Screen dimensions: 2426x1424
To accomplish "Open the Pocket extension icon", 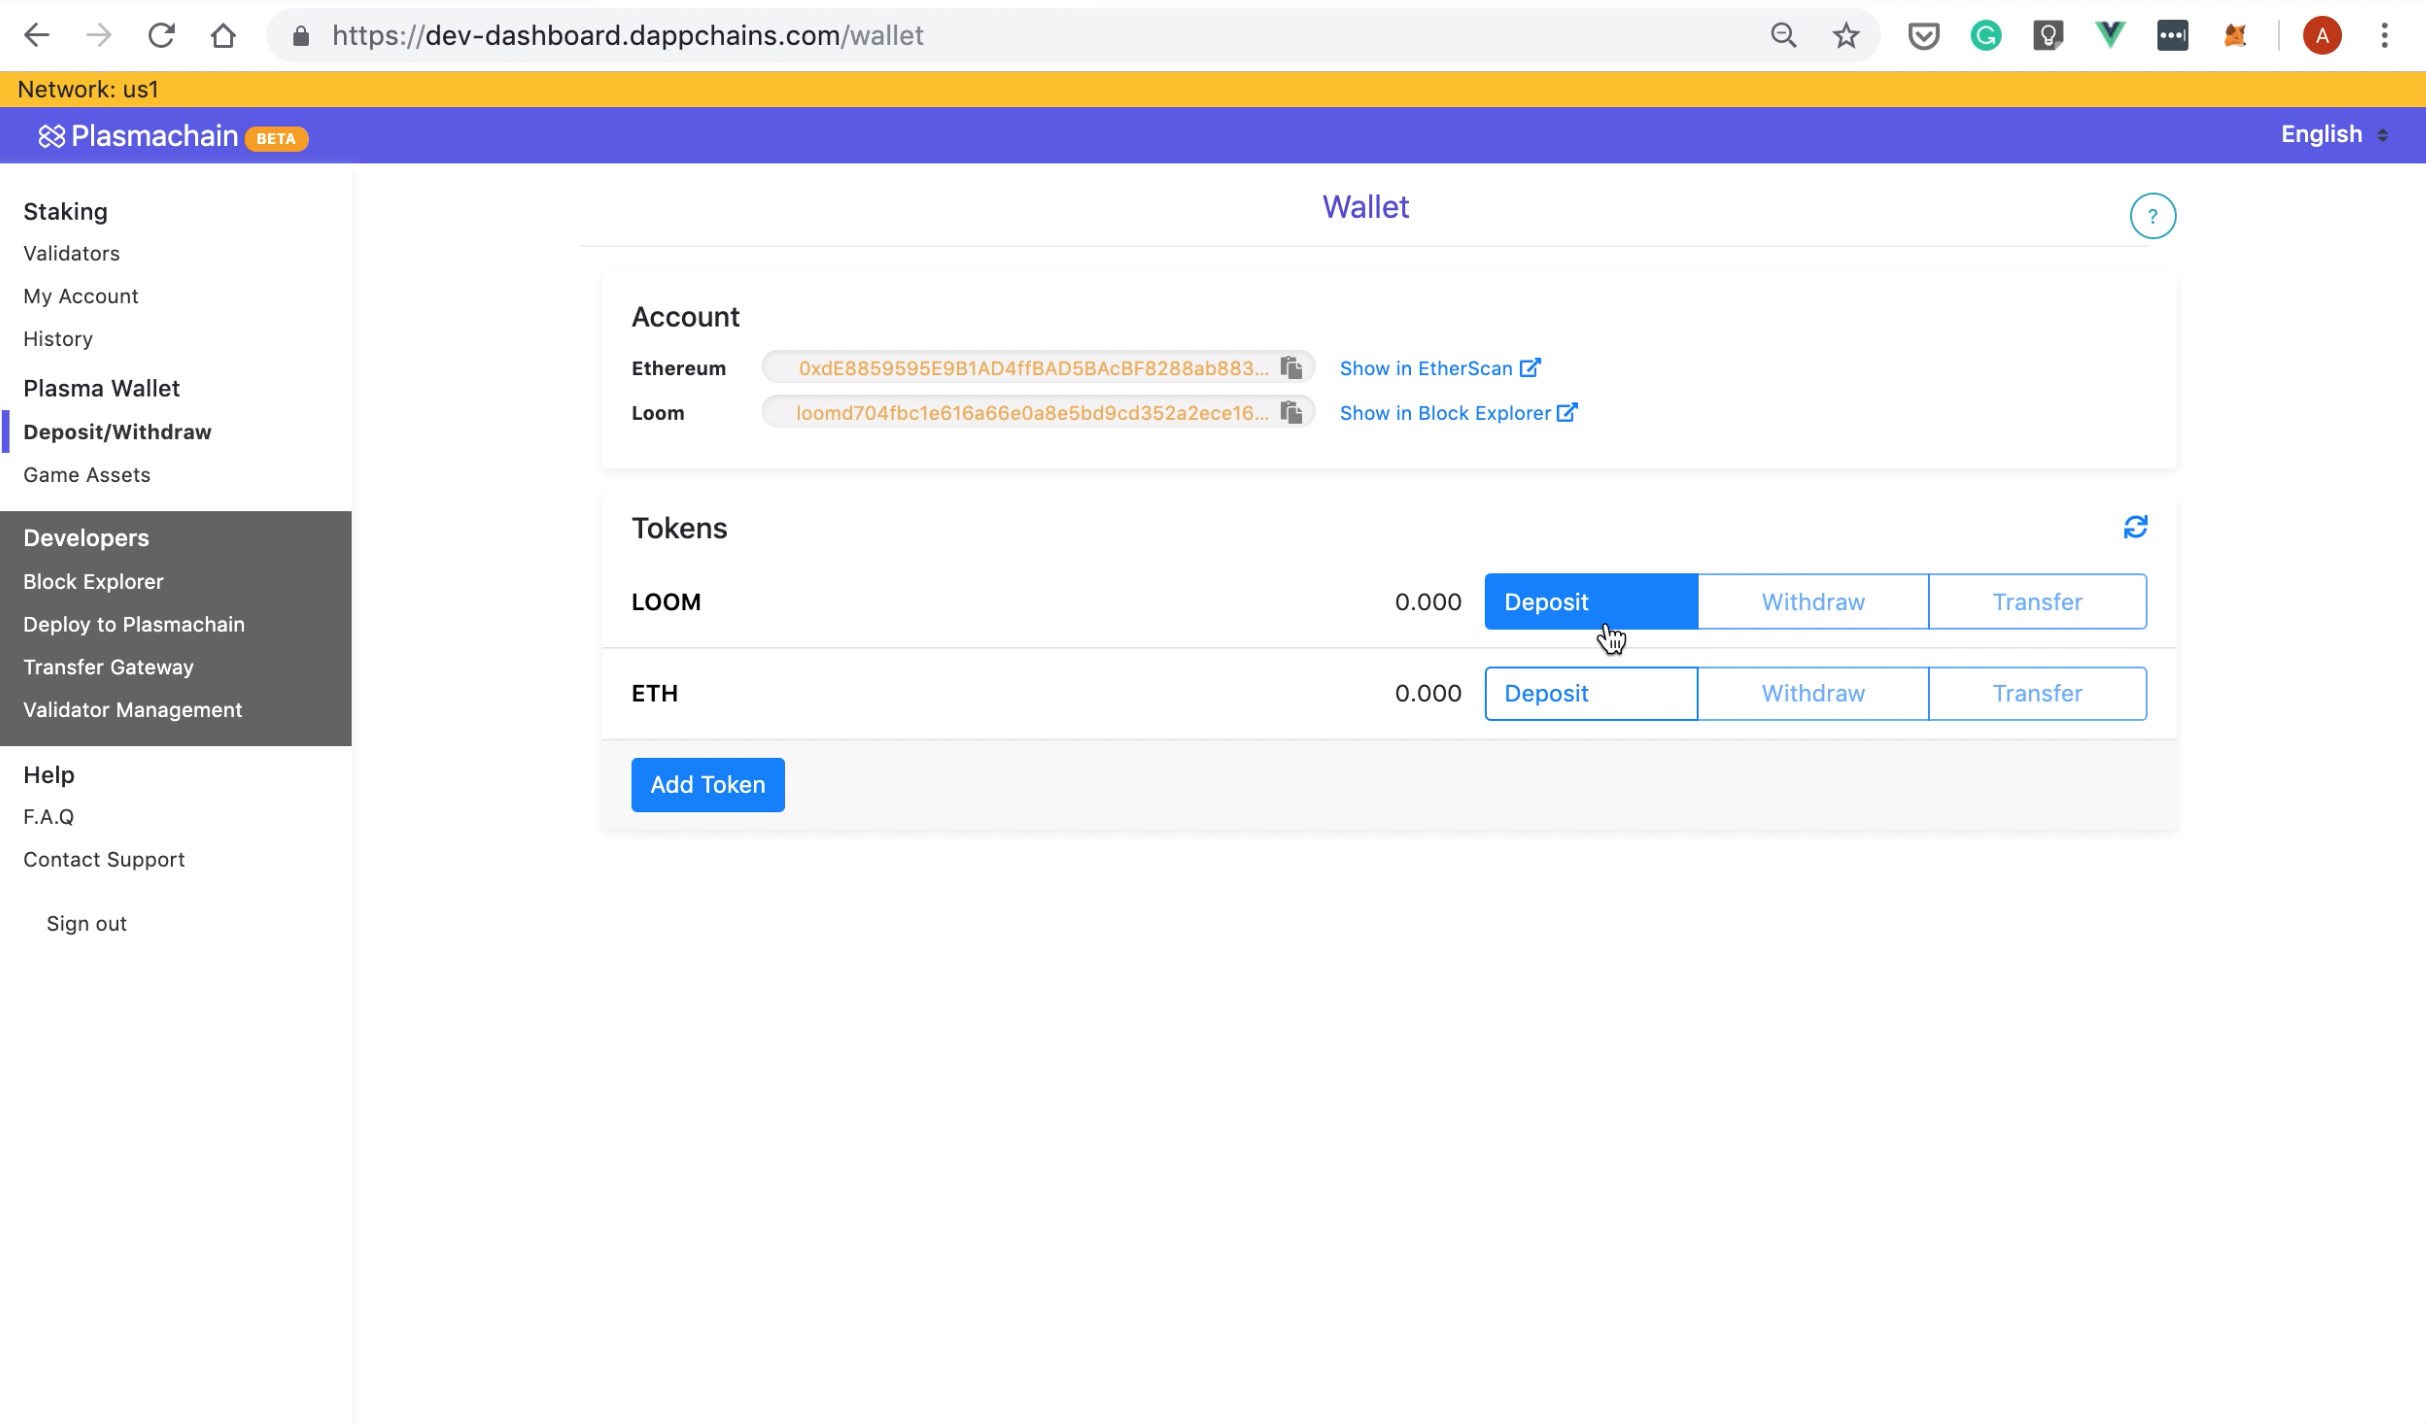I will [1923, 37].
